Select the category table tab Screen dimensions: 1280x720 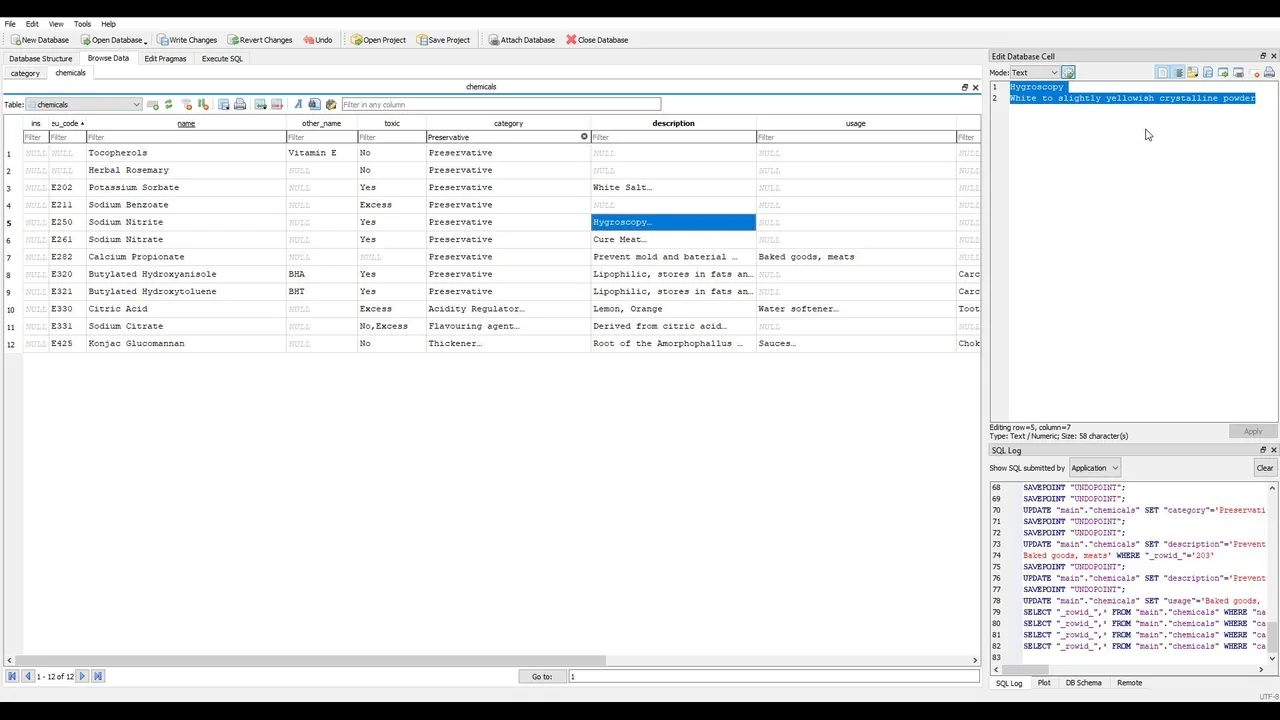tap(25, 73)
